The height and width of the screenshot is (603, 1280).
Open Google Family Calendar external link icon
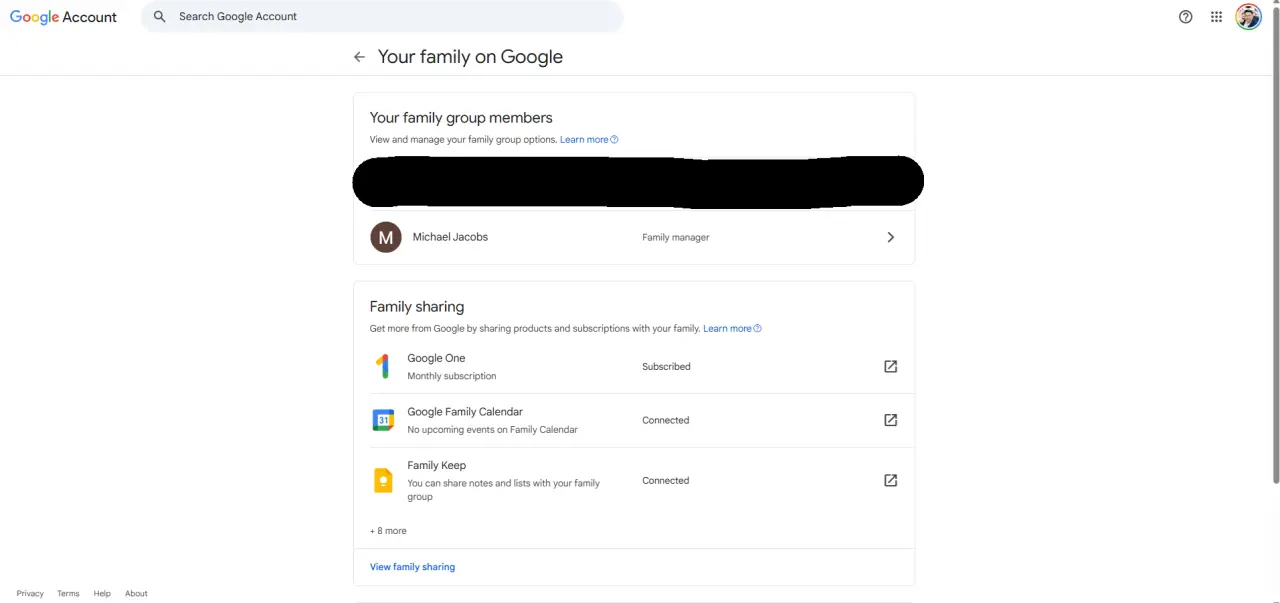coord(891,420)
